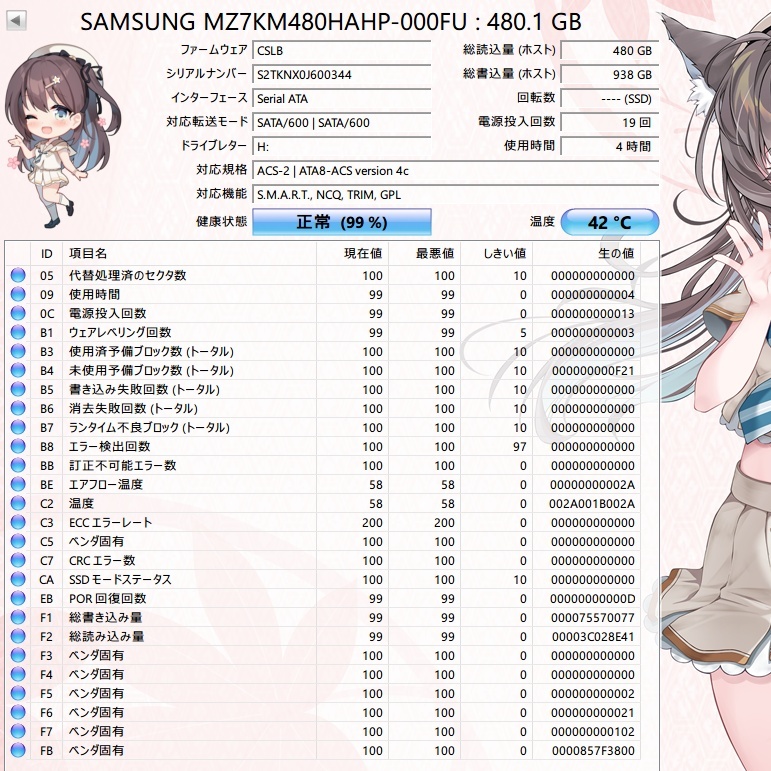Click status icon for row BE エアフロー温度
The image size is (771, 771).
pos(18,484)
